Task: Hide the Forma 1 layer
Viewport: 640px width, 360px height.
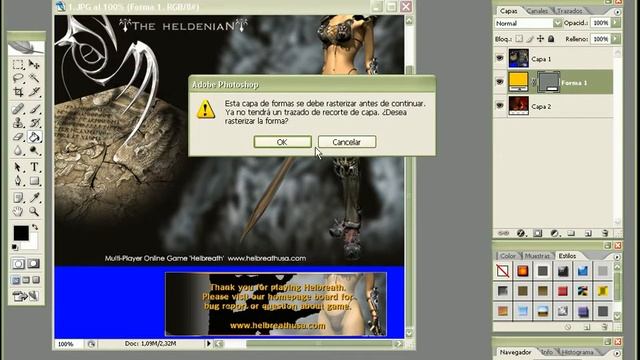Action: 500,82
